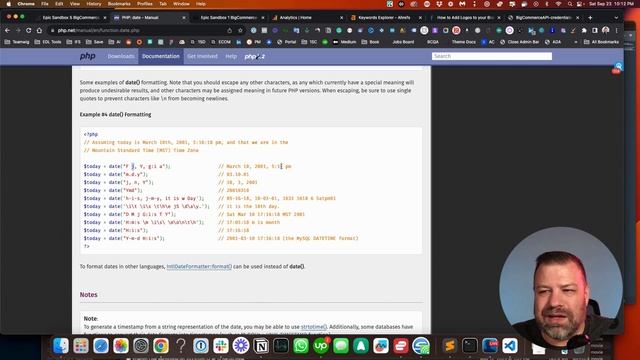Click the php logo in the site header
This screenshot has height=360, width=640.
87,56
